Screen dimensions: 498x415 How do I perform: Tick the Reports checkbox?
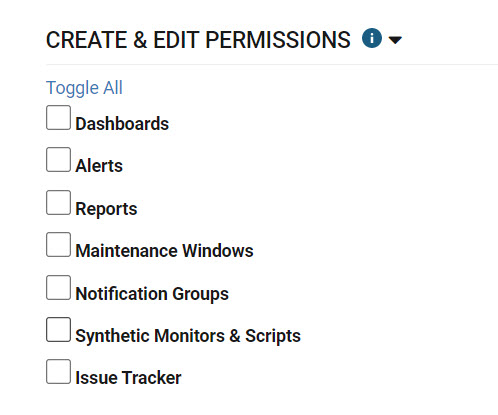(x=58, y=203)
